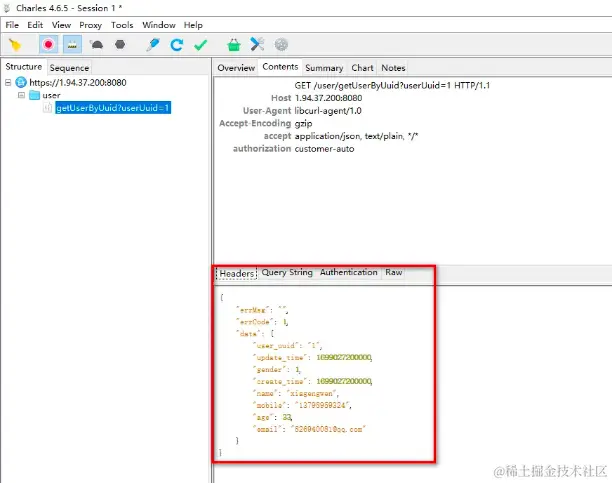612x483 pixels.
Task: Click the create_time value in the JSON
Action: (344, 381)
